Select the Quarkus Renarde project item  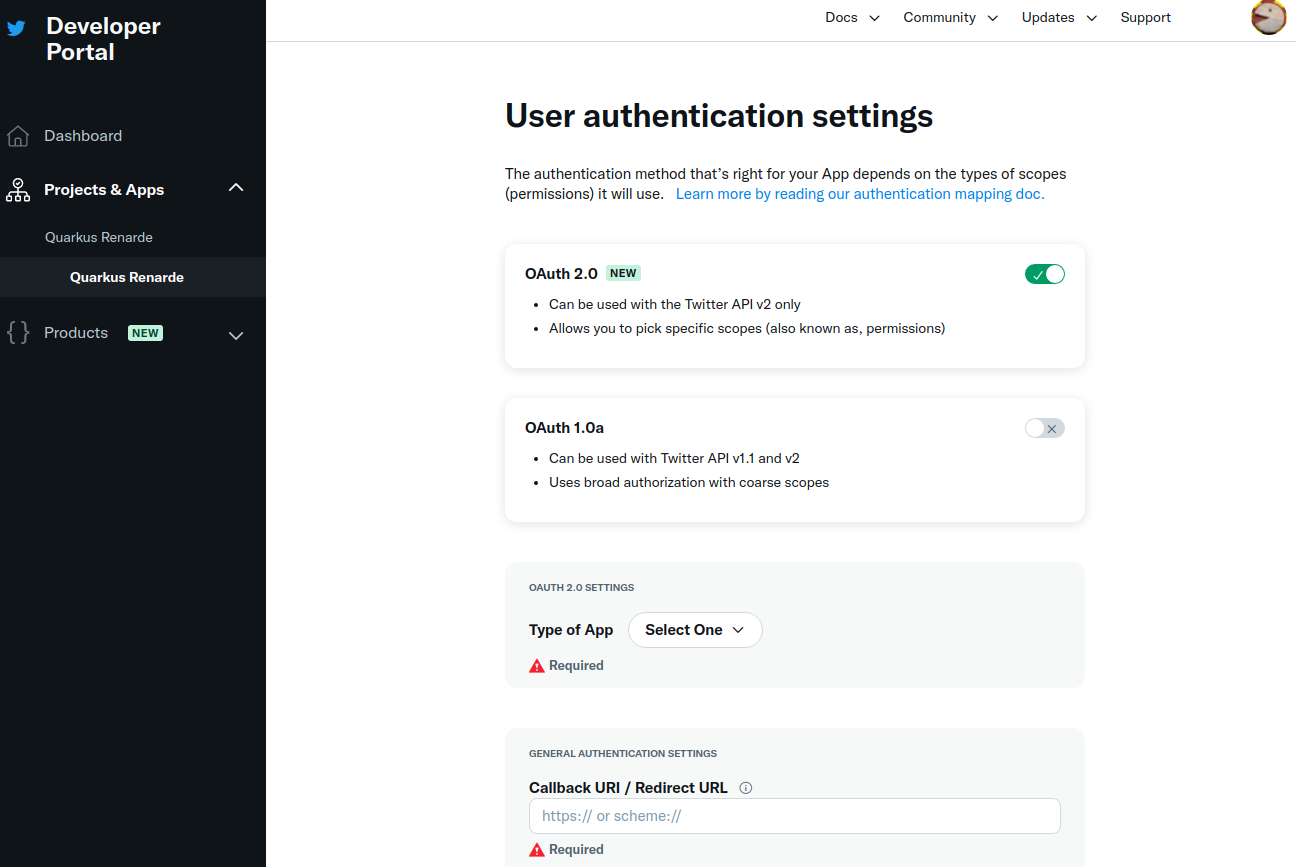point(99,237)
